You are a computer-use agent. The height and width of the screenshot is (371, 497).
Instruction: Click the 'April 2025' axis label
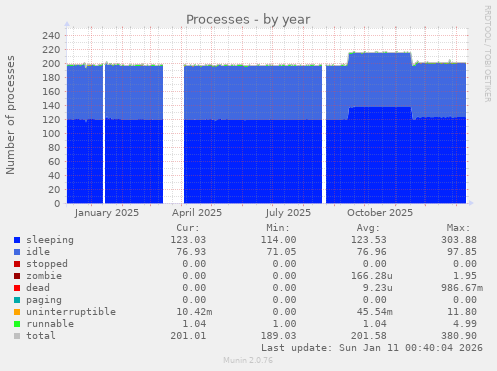[197, 213]
